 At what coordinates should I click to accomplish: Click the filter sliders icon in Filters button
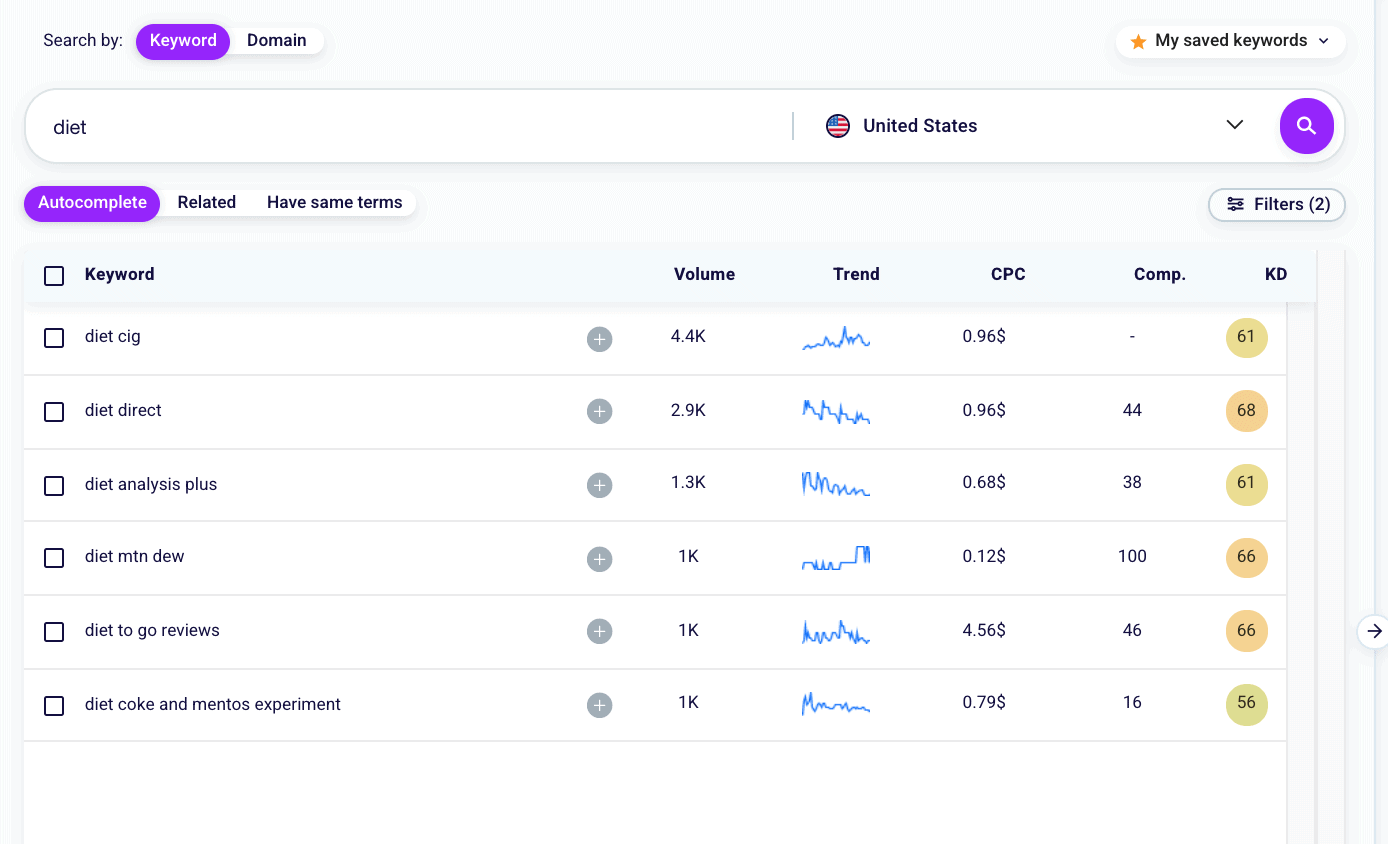[1235, 204]
